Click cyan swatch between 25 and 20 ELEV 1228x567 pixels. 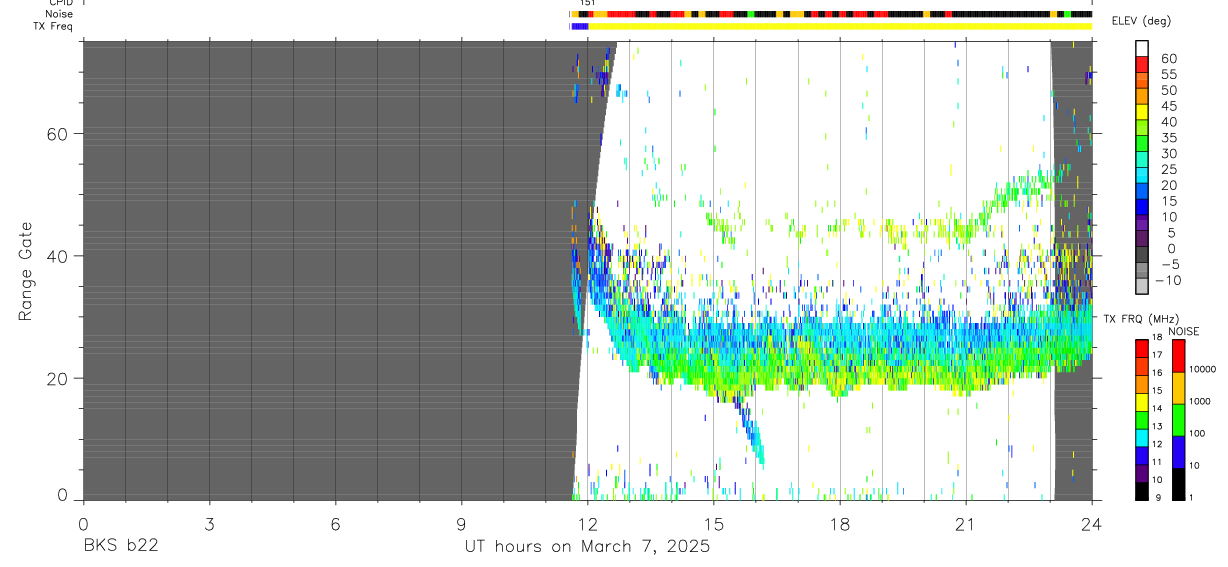pyautogui.click(x=1142, y=175)
